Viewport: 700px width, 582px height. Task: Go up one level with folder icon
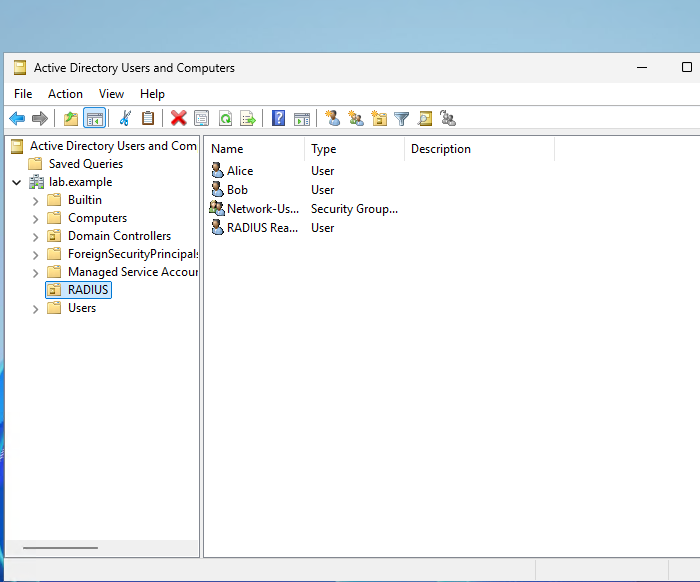click(x=71, y=118)
